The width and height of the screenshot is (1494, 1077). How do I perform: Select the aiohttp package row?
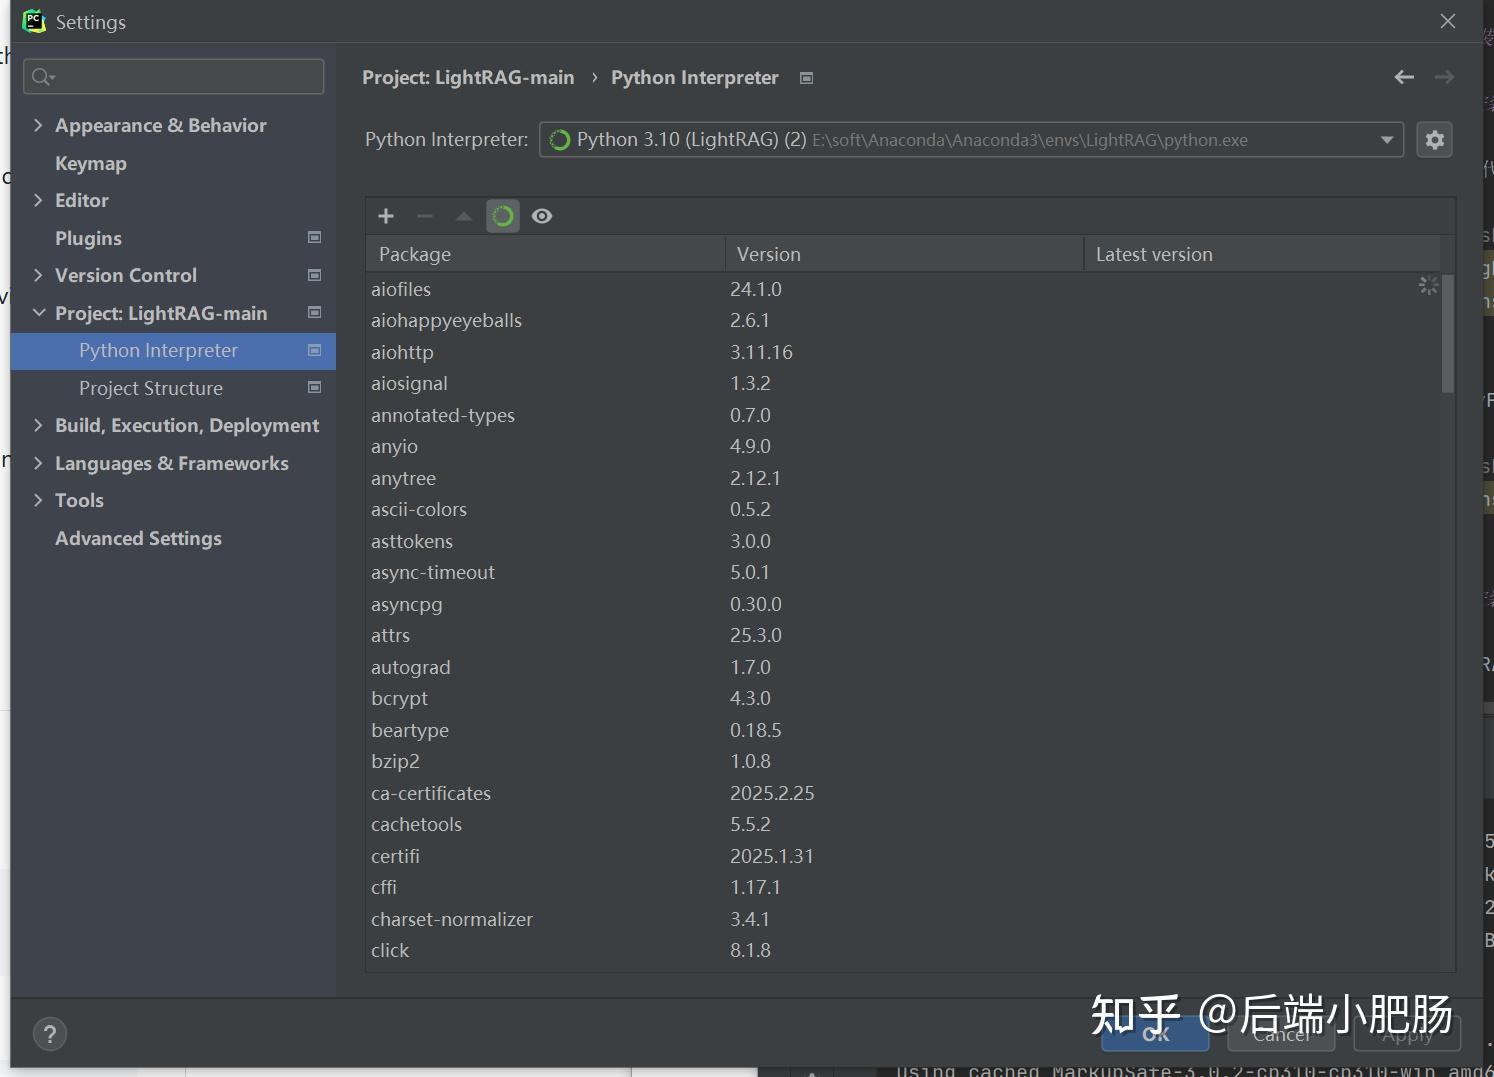[x=904, y=352]
